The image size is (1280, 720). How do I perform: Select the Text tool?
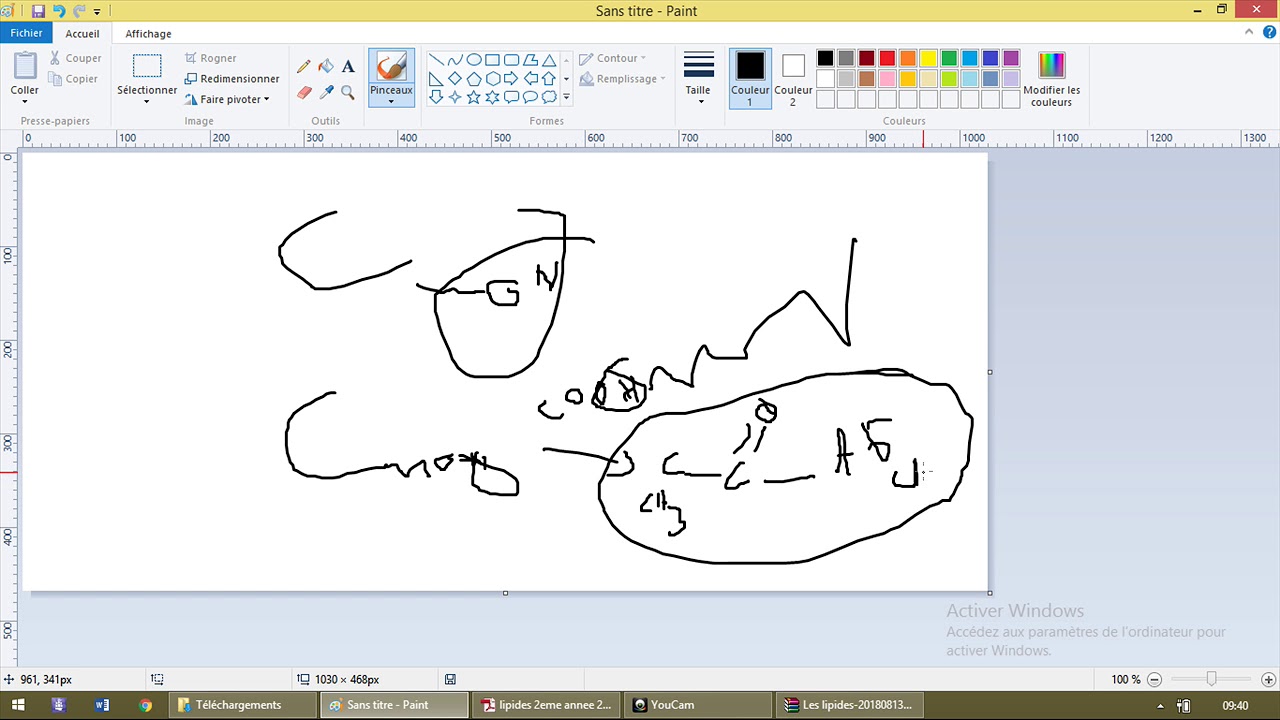(x=348, y=67)
